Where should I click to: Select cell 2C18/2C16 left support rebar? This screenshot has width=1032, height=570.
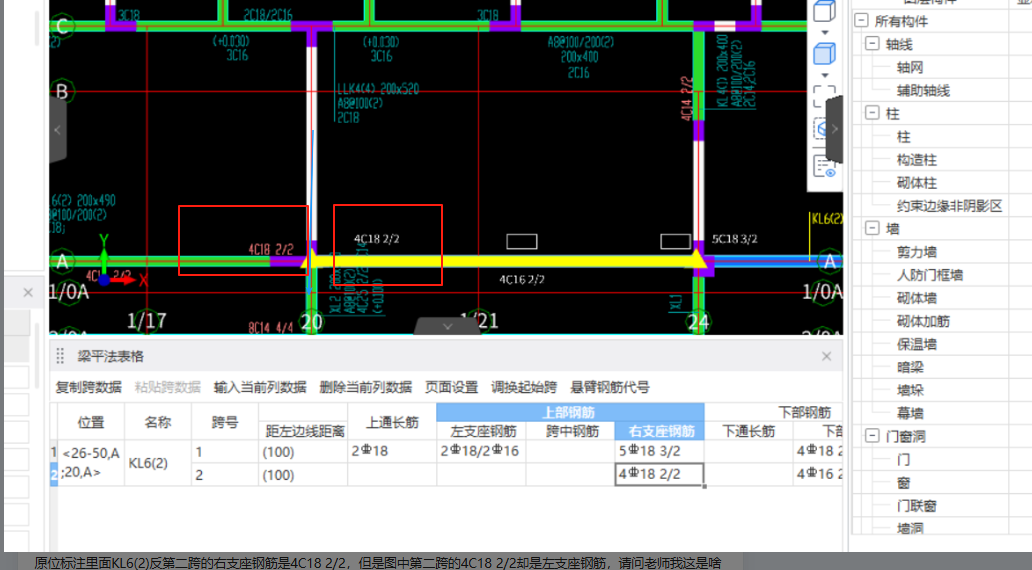(481, 452)
